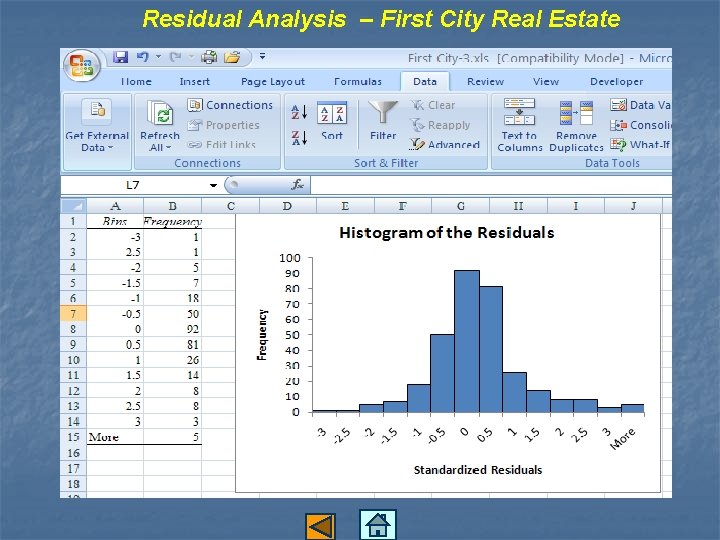Click Clear filter
The height and width of the screenshot is (540, 720).
point(433,105)
